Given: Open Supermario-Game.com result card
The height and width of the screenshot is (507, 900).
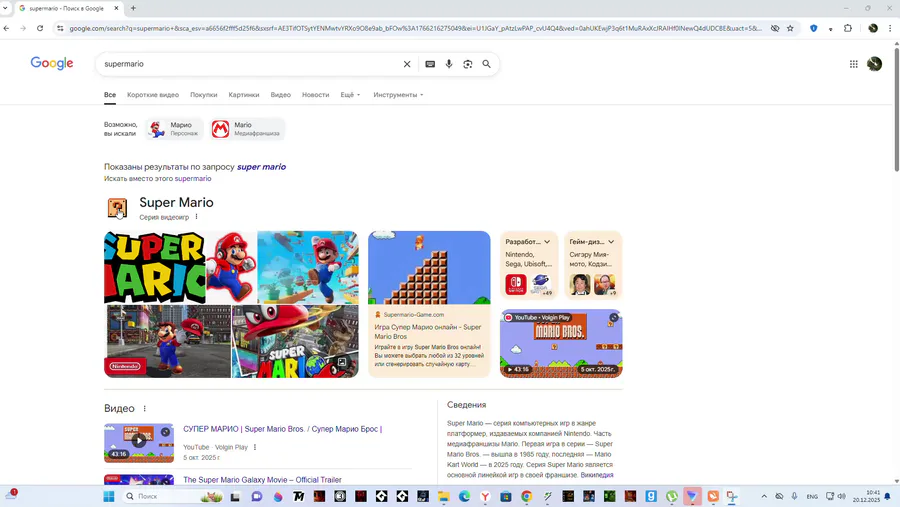Looking at the screenshot, I should click(x=429, y=304).
